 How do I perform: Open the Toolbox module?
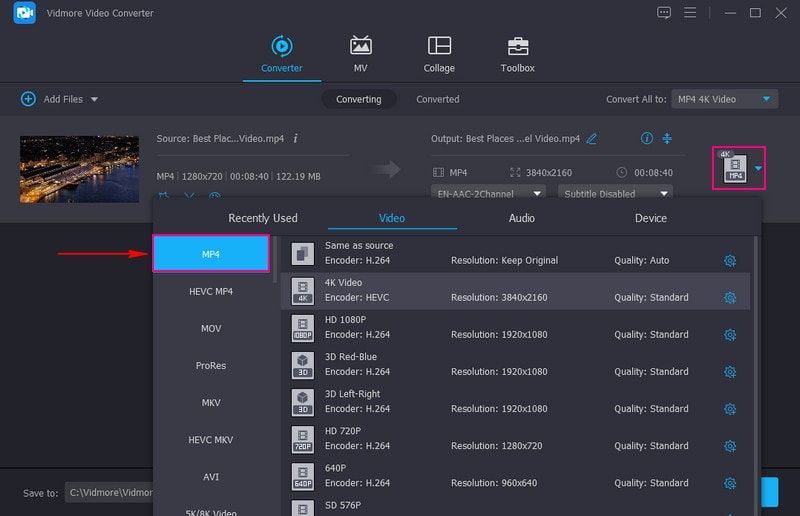(517, 54)
